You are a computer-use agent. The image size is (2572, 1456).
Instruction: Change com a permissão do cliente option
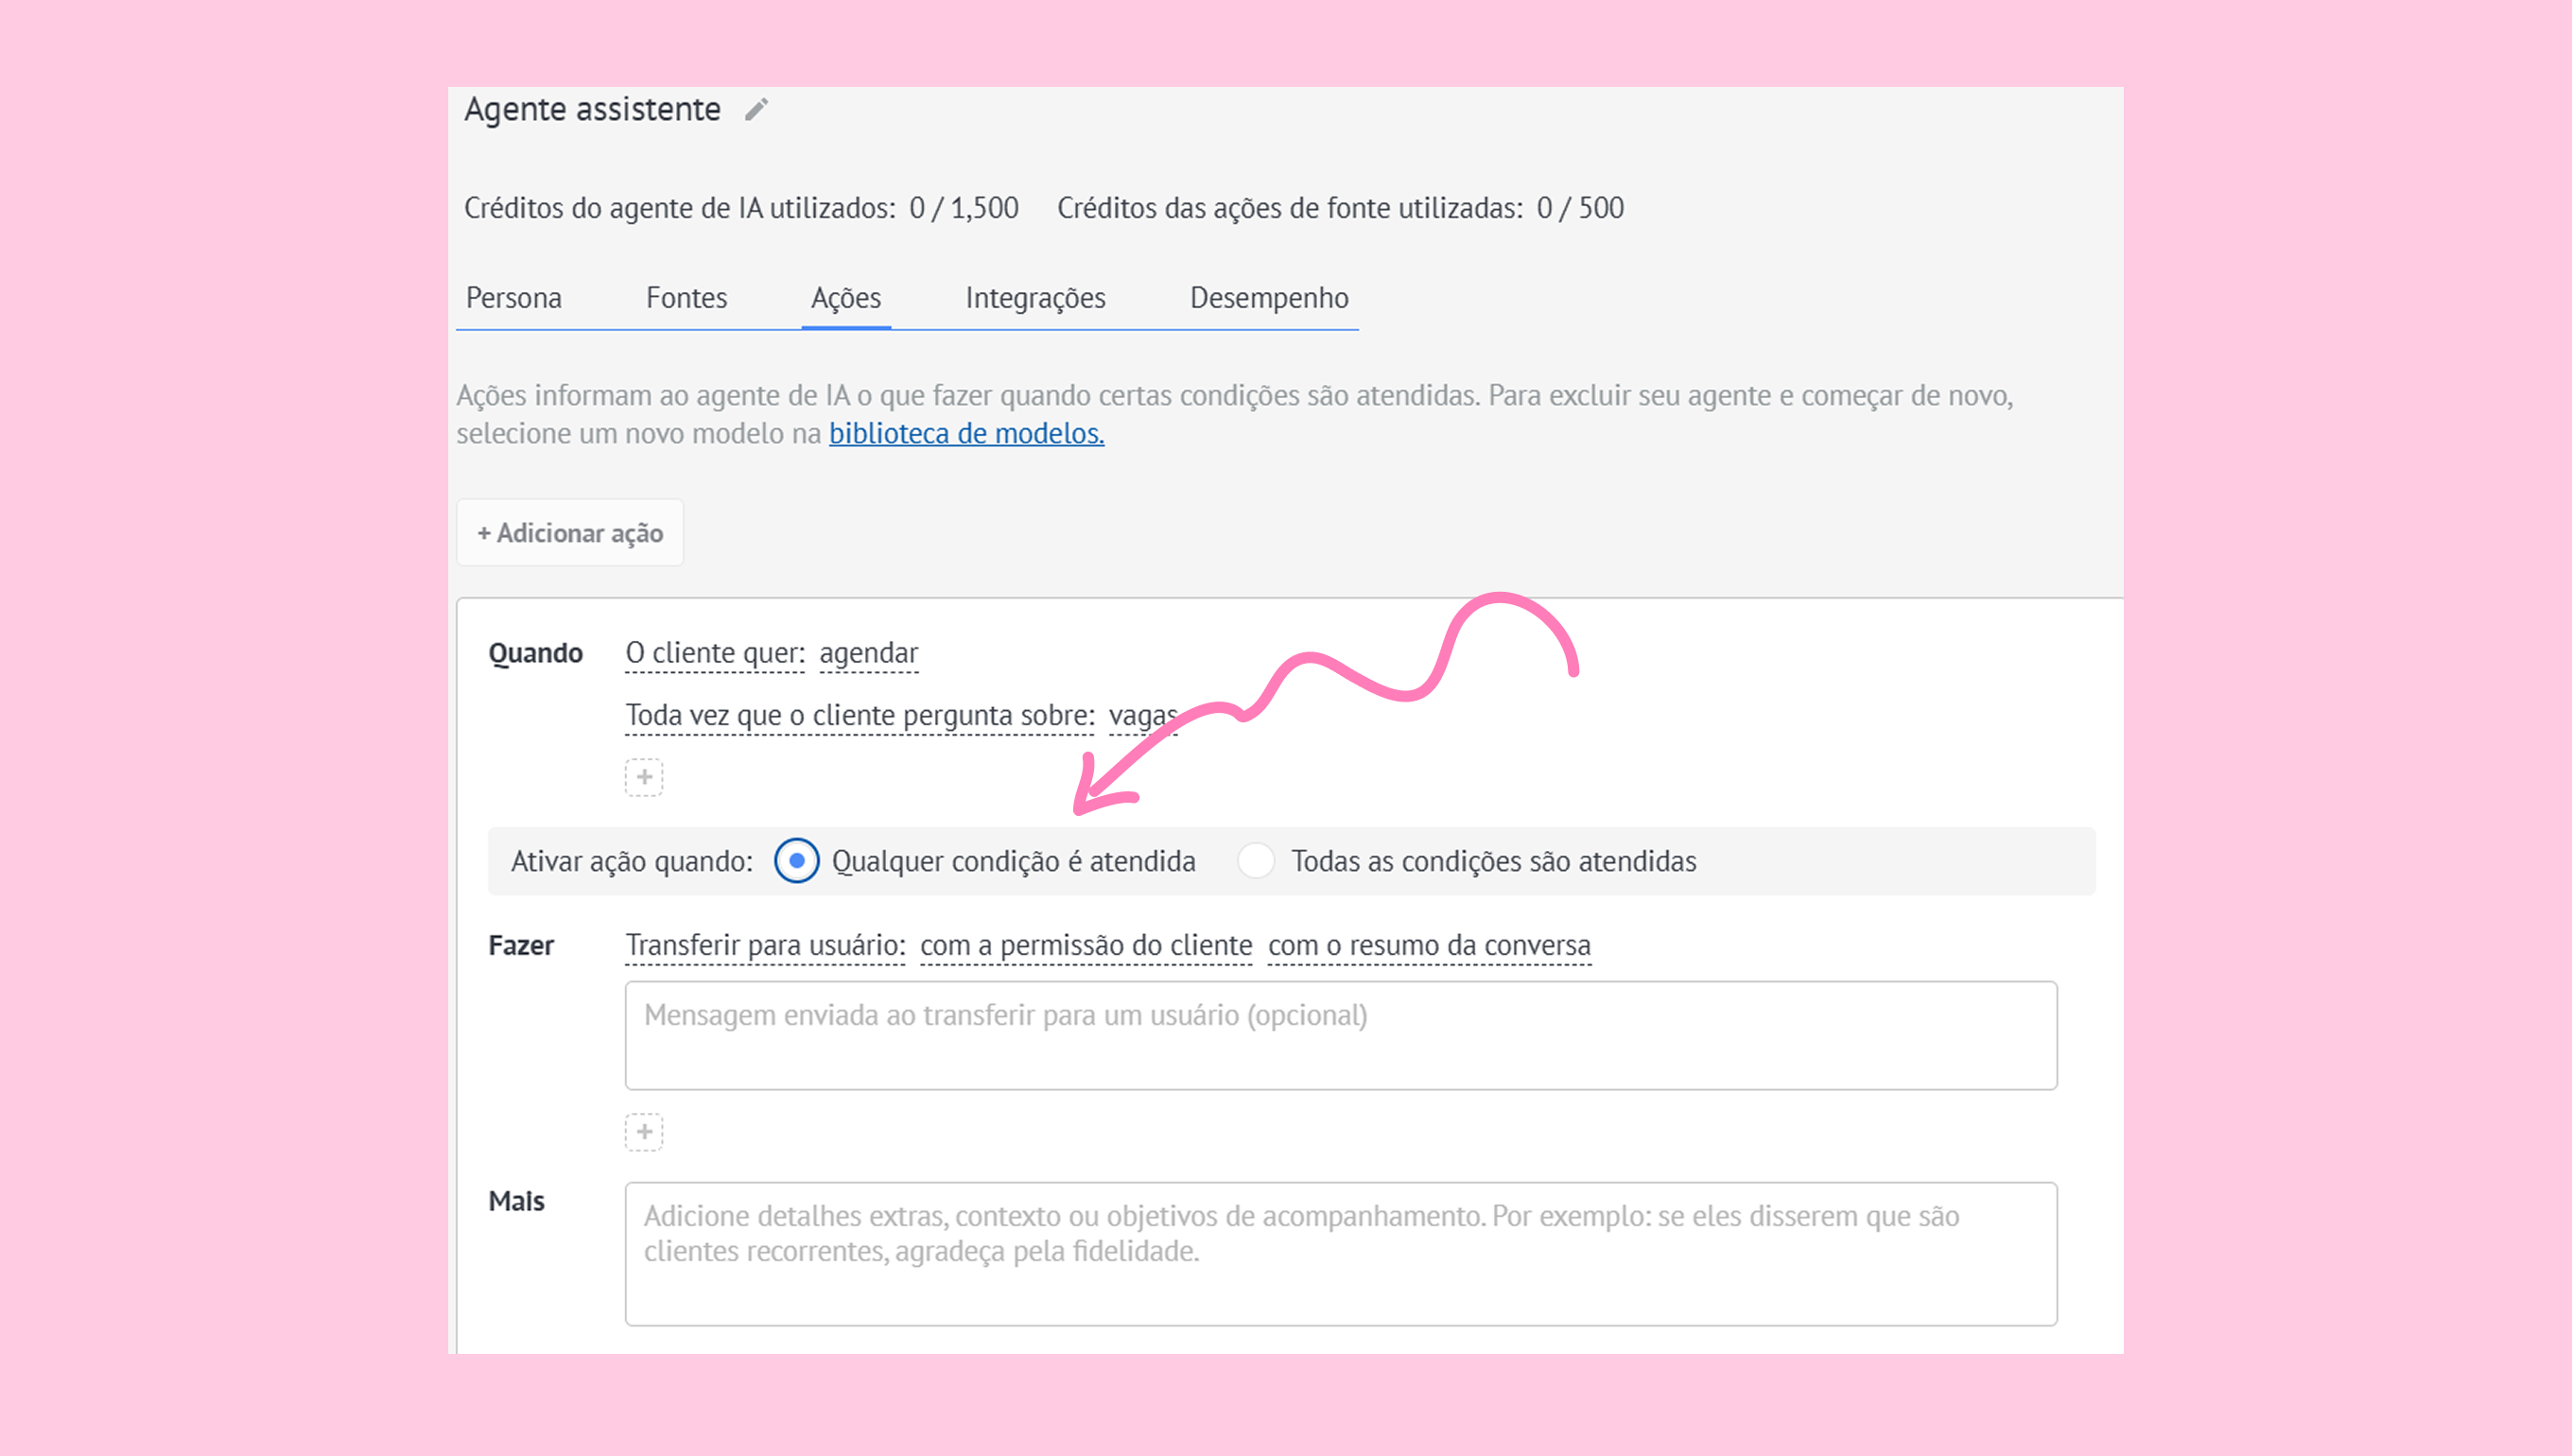pos(1086,945)
